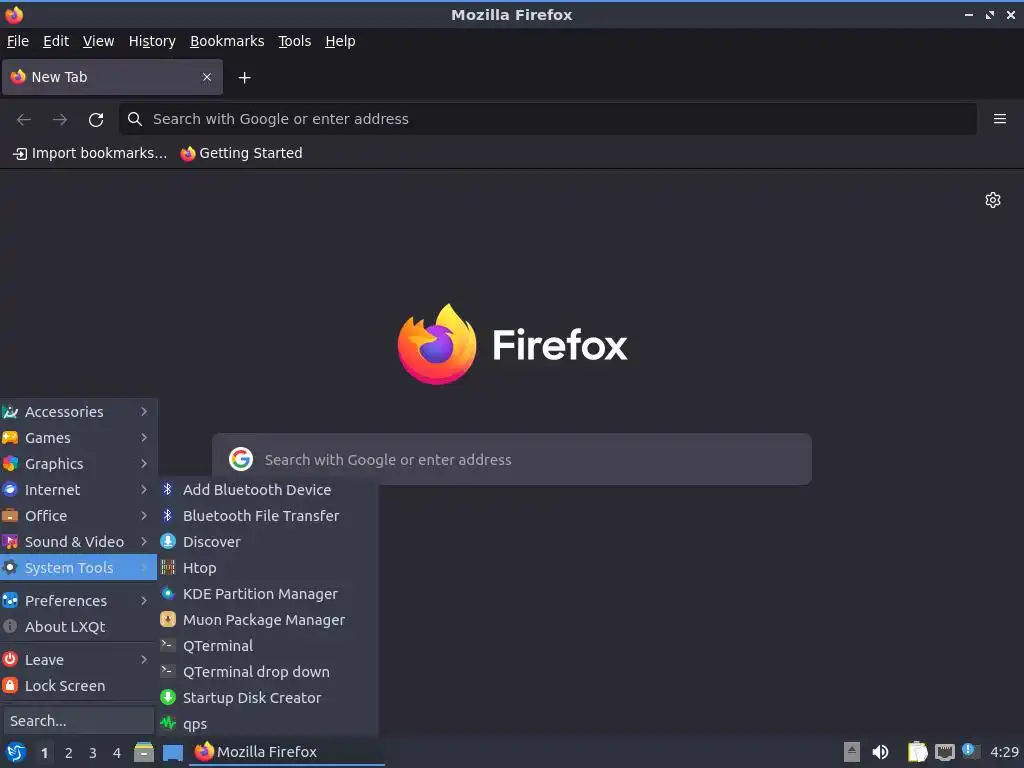Screen dimensions: 1024x768
Task: Switch to virtual desktop 4
Action: tap(117, 753)
